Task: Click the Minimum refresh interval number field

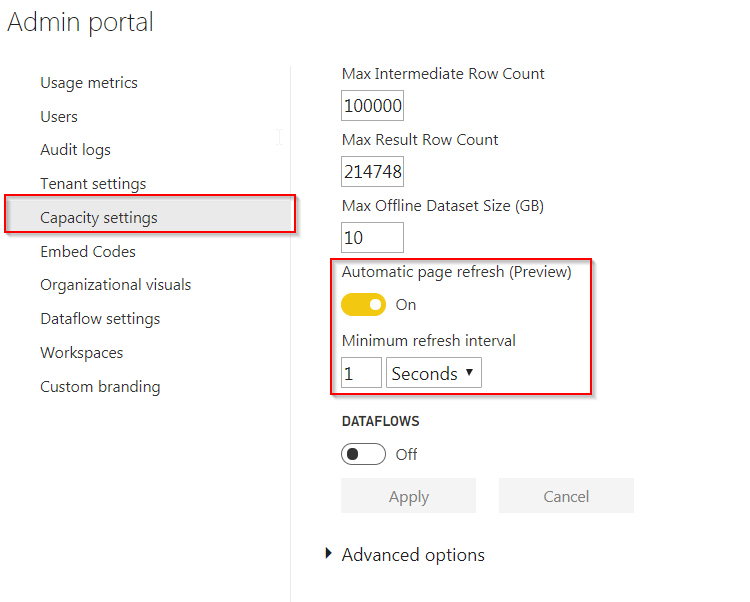Action: point(361,373)
